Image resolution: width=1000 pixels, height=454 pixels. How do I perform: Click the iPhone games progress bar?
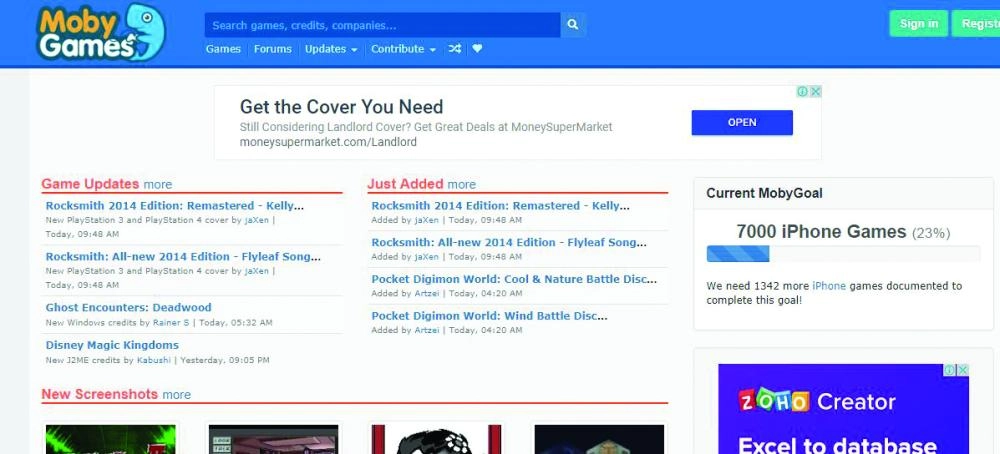[843, 254]
